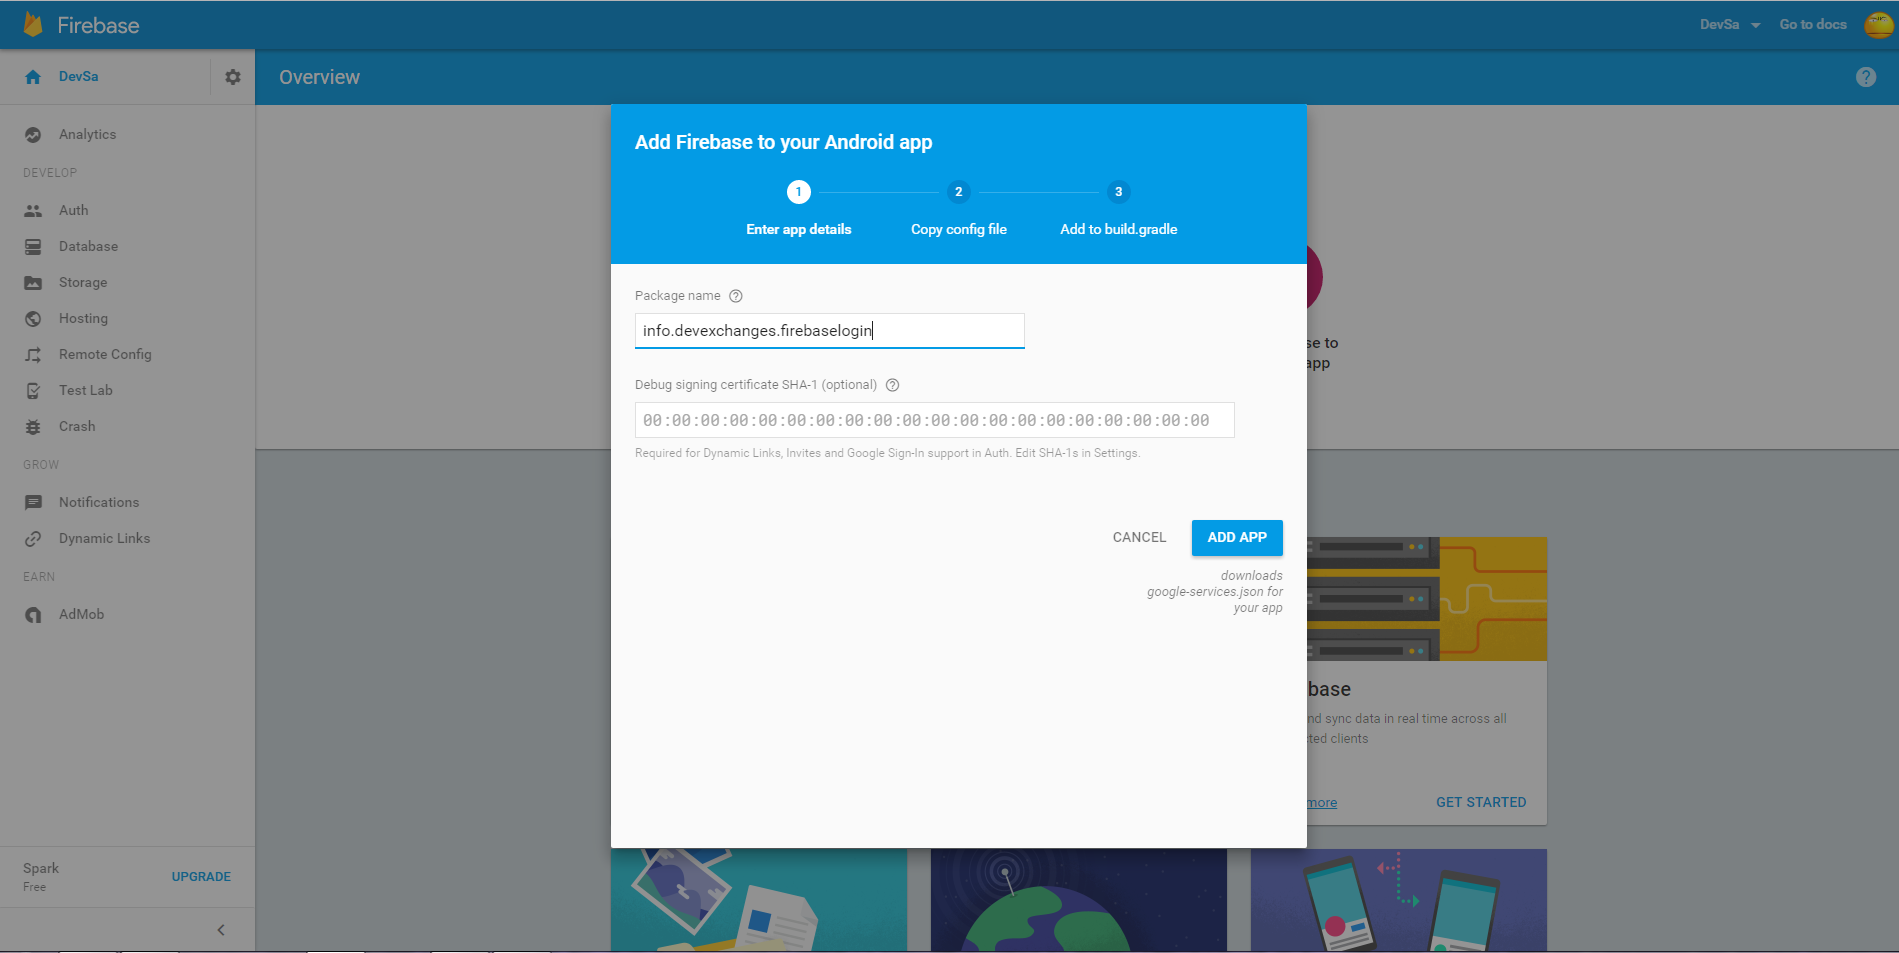Focus the SHA-1 certificate input field

935,420
